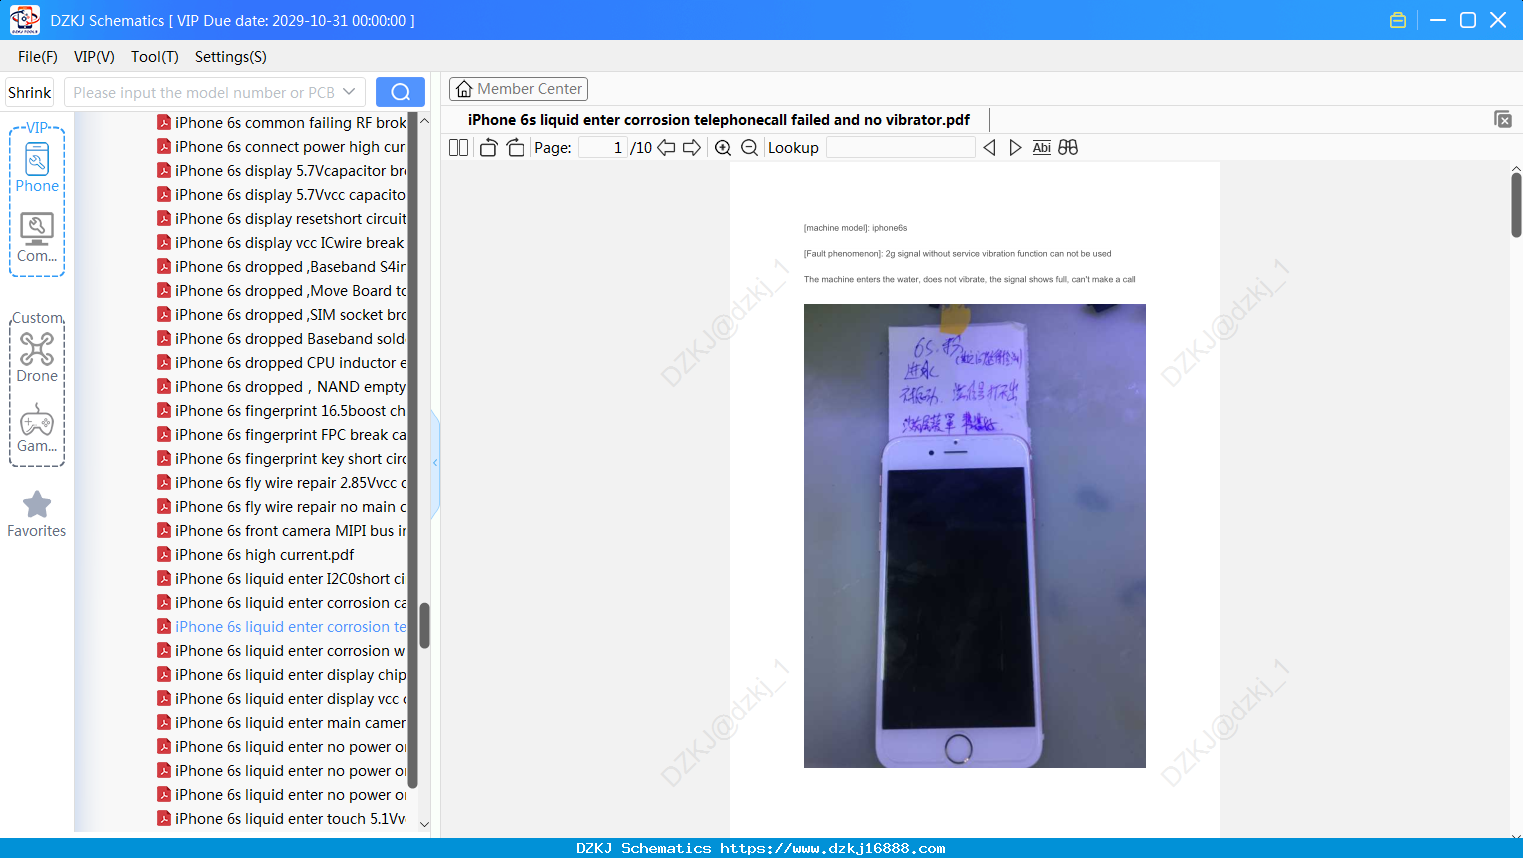Collapse the file list panel handle
This screenshot has width=1523, height=858.
[x=435, y=463]
